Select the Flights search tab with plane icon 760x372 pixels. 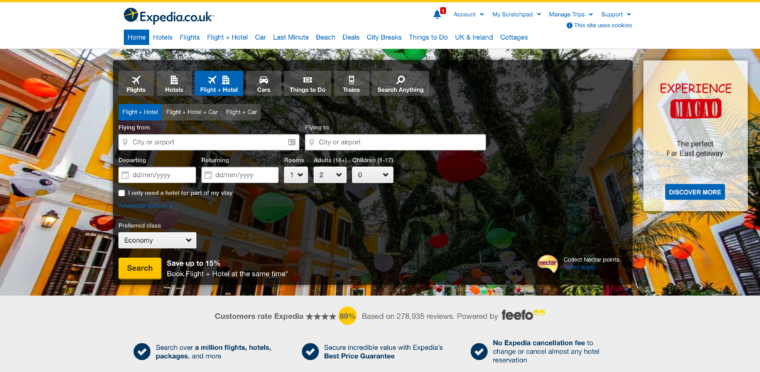(x=136, y=83)
